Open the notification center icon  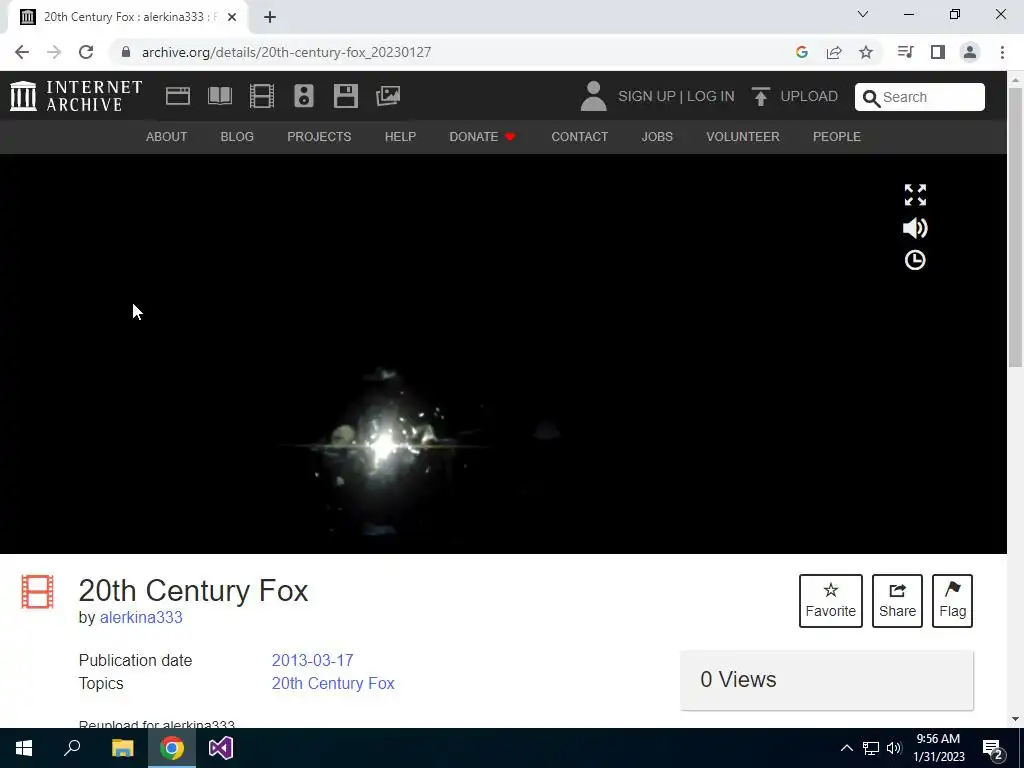point(993,749)
